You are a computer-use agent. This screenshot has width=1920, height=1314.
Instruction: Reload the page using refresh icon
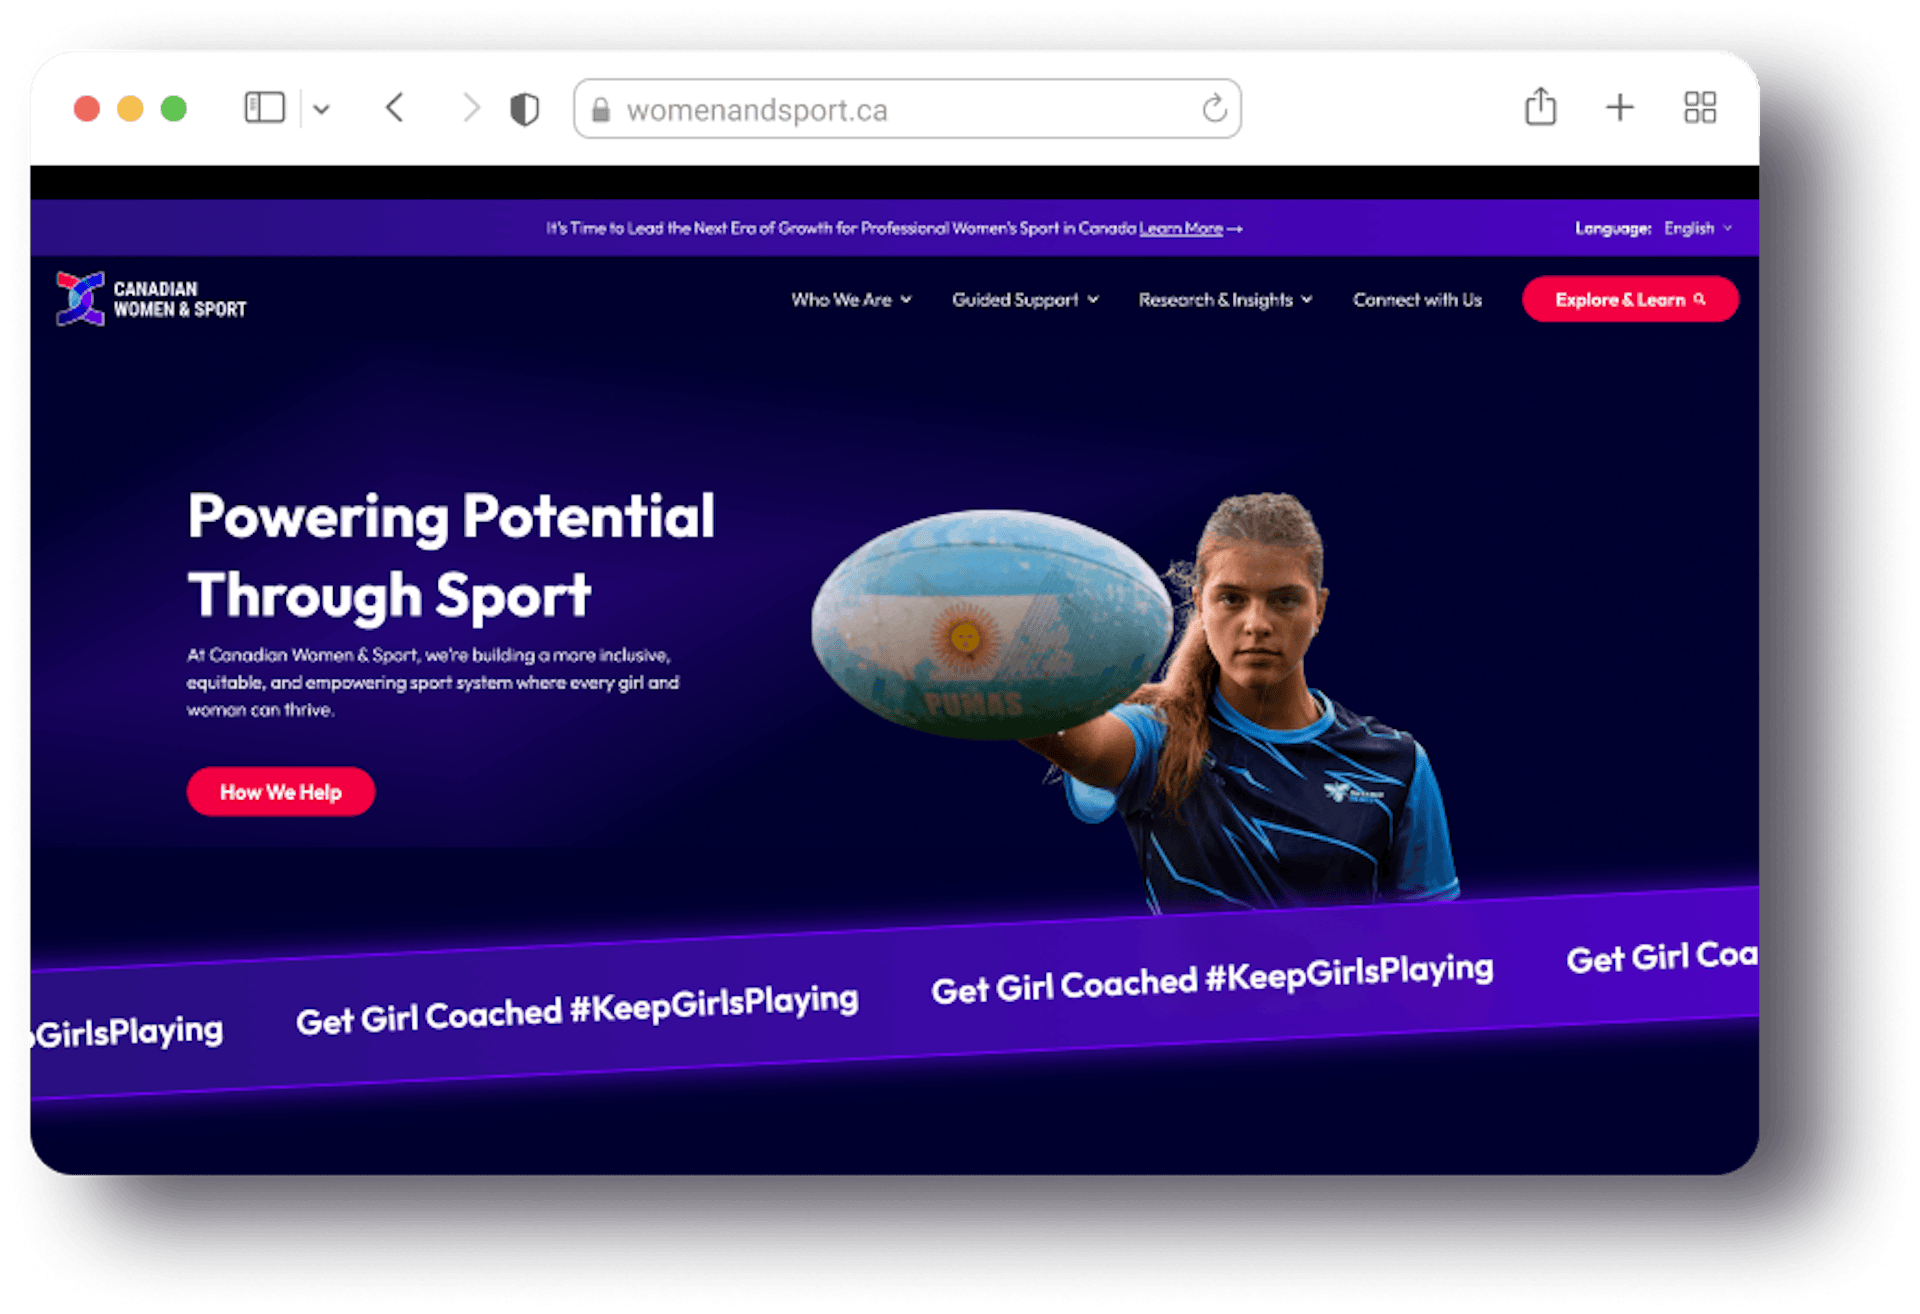[x=1214, y=108]
